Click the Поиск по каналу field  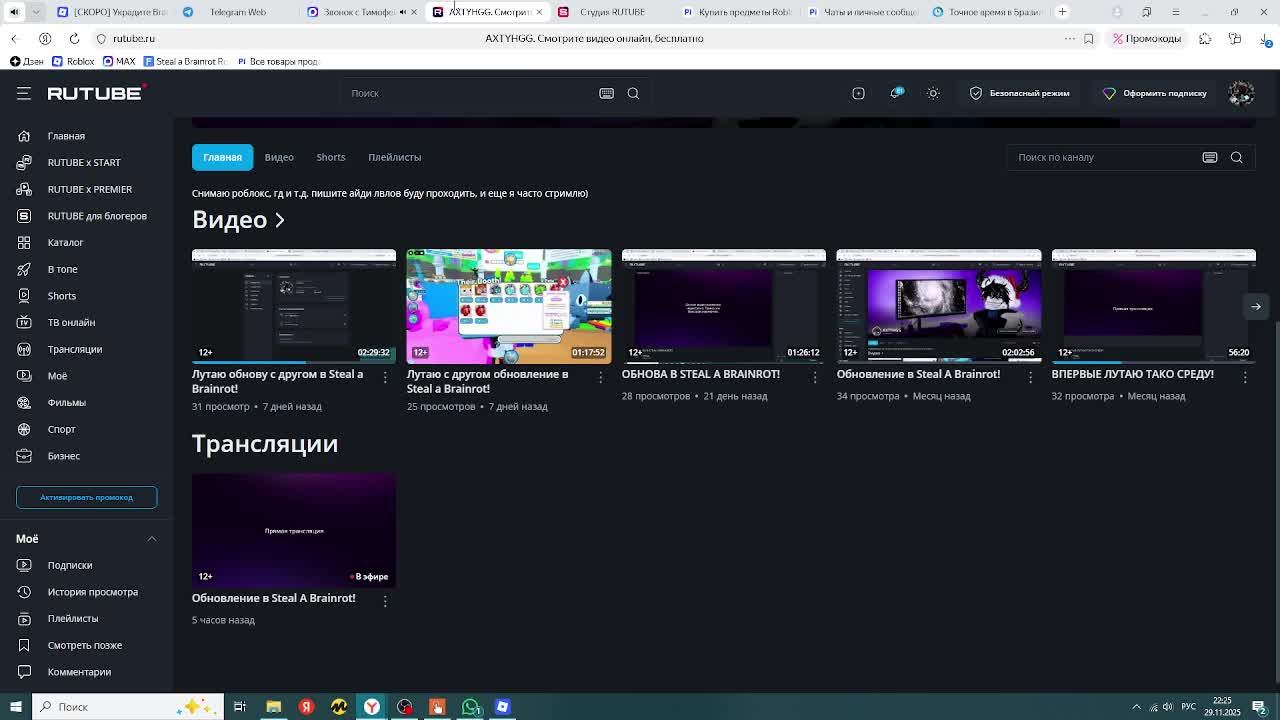1105,157
